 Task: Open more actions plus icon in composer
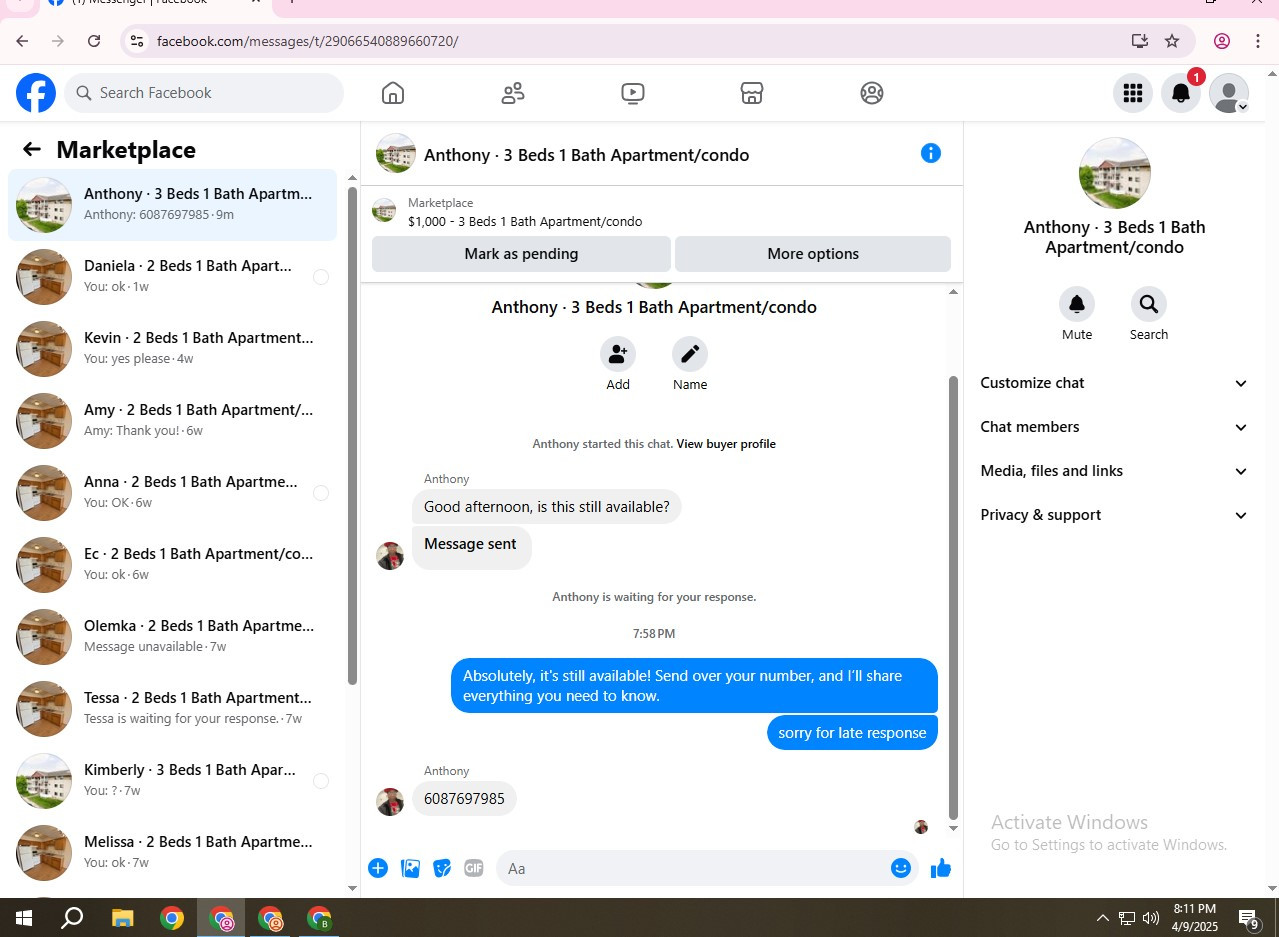(x=378, y=868)
